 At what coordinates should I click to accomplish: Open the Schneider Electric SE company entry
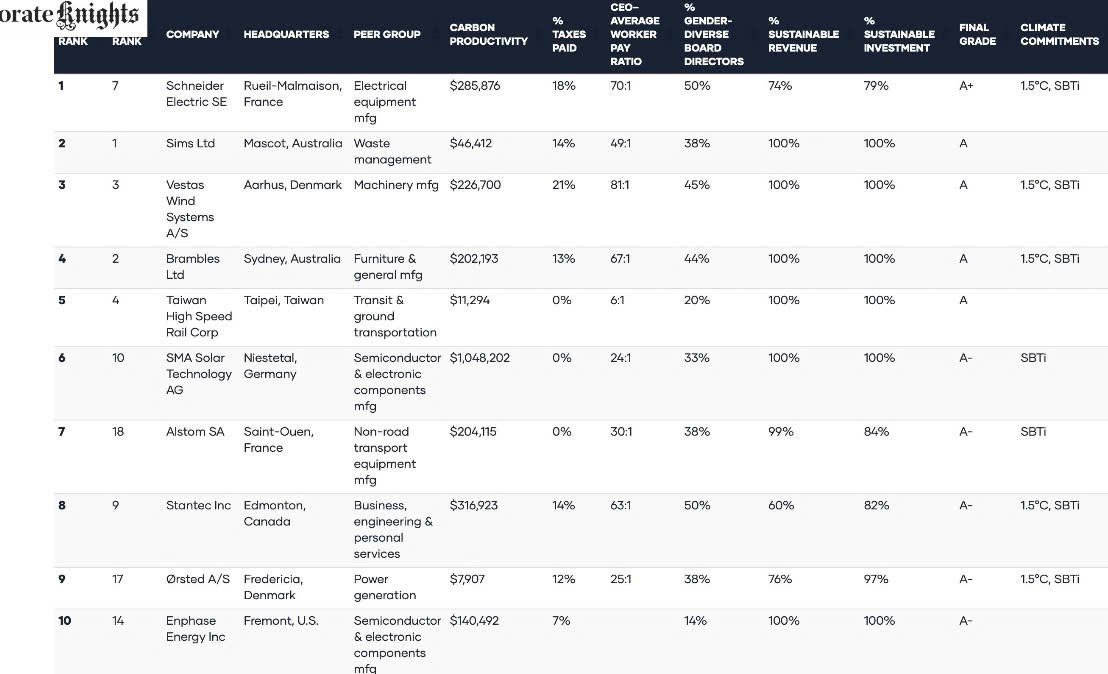[x=196, y=94]
